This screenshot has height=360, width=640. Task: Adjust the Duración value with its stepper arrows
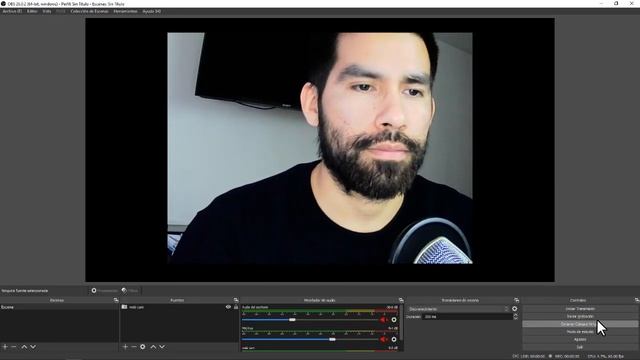(515, 317)
